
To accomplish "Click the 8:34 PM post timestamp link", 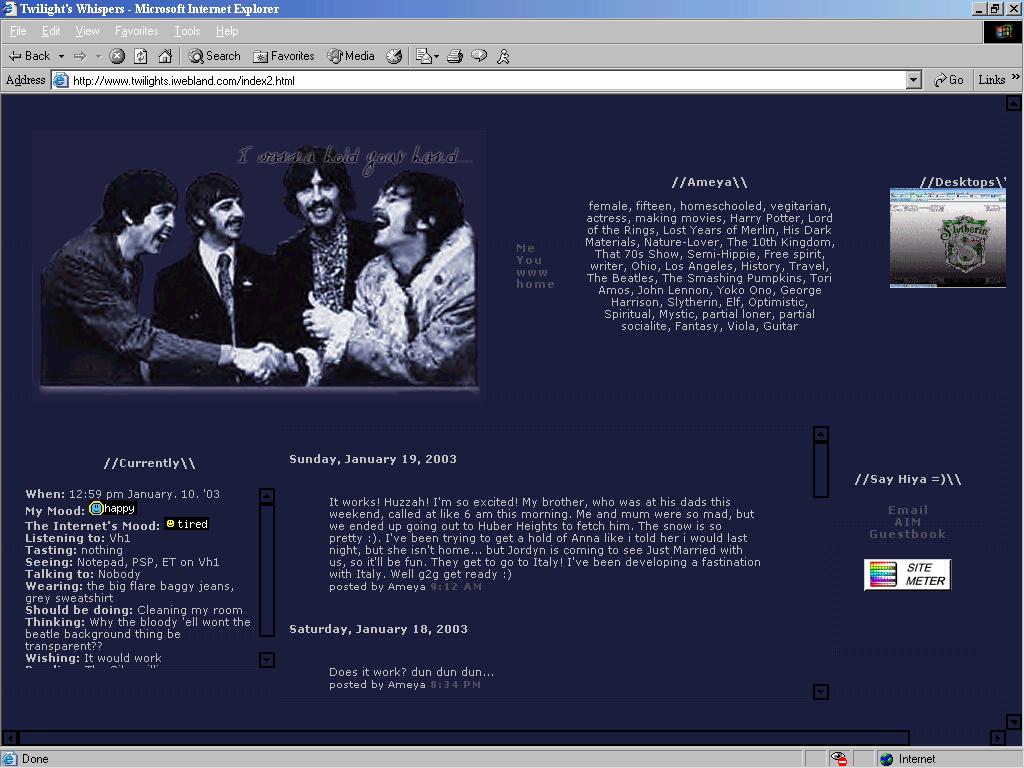I will coord(455,684).
